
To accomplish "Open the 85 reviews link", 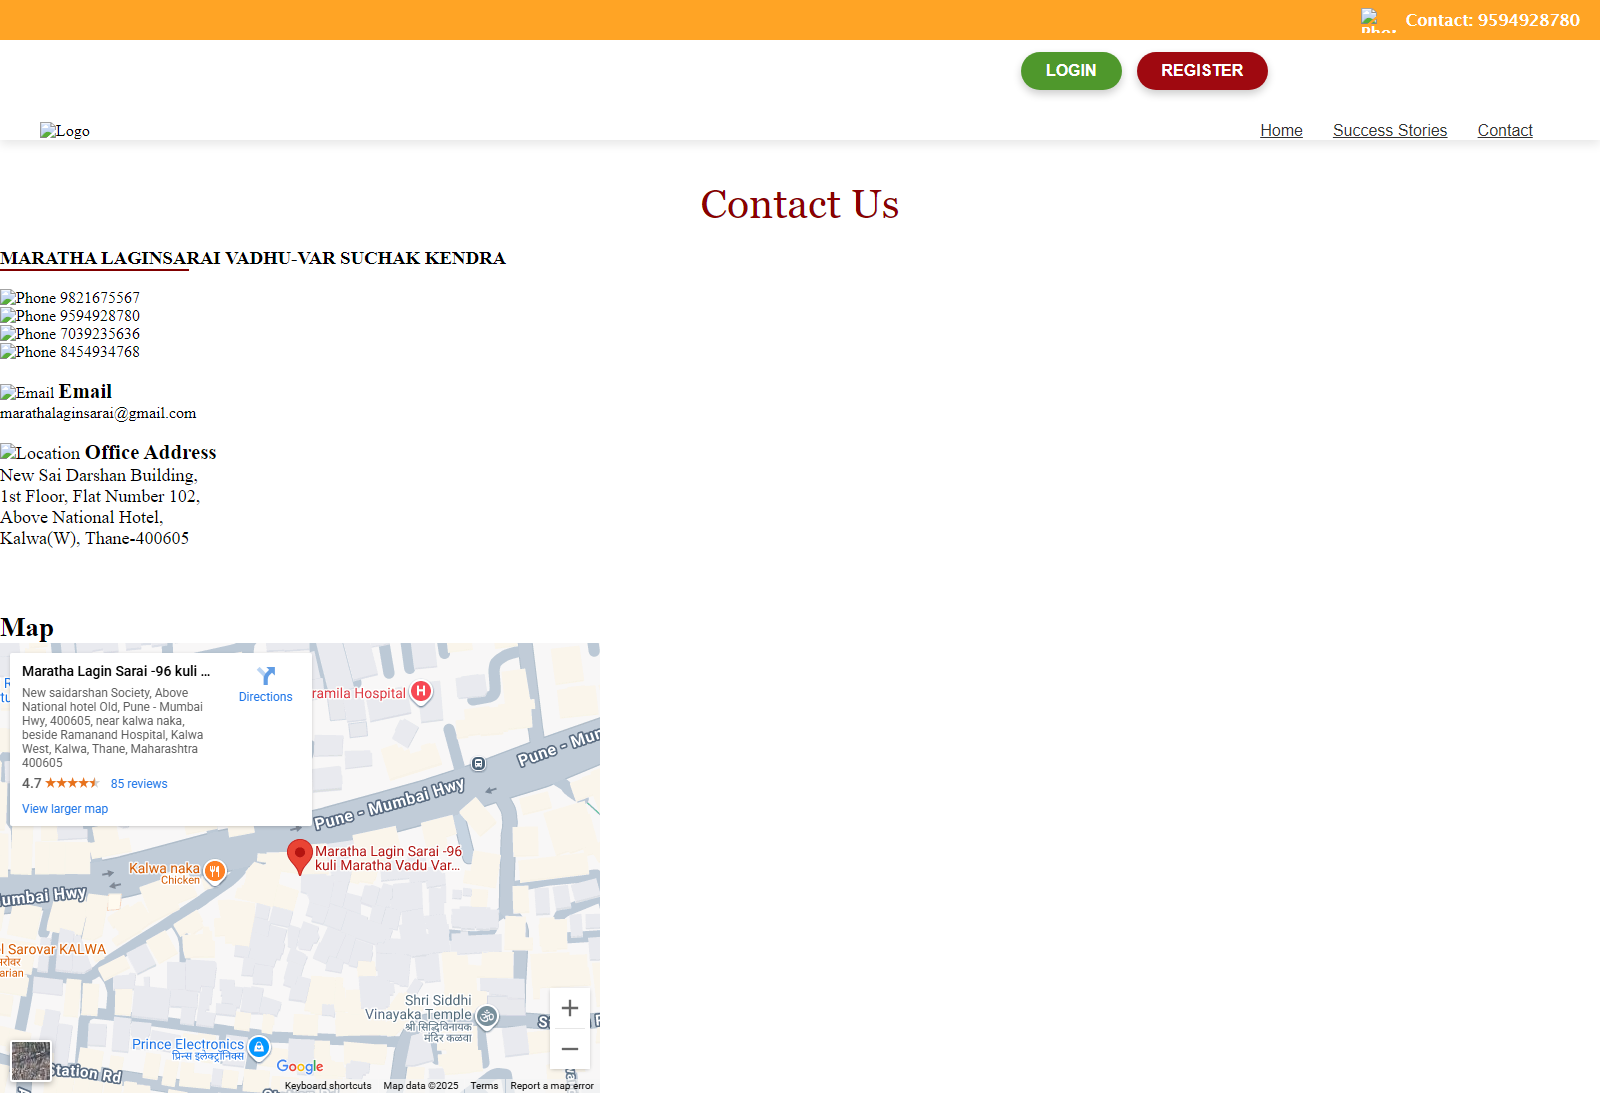I will [x=139, y=784].
